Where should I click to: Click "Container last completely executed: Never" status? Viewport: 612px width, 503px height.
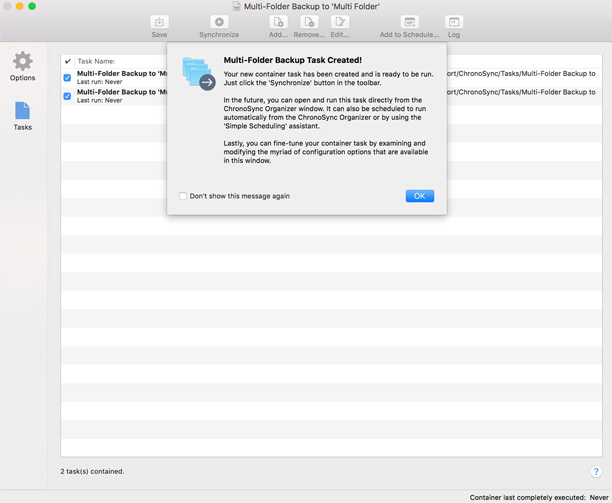[x=539, y=497]
